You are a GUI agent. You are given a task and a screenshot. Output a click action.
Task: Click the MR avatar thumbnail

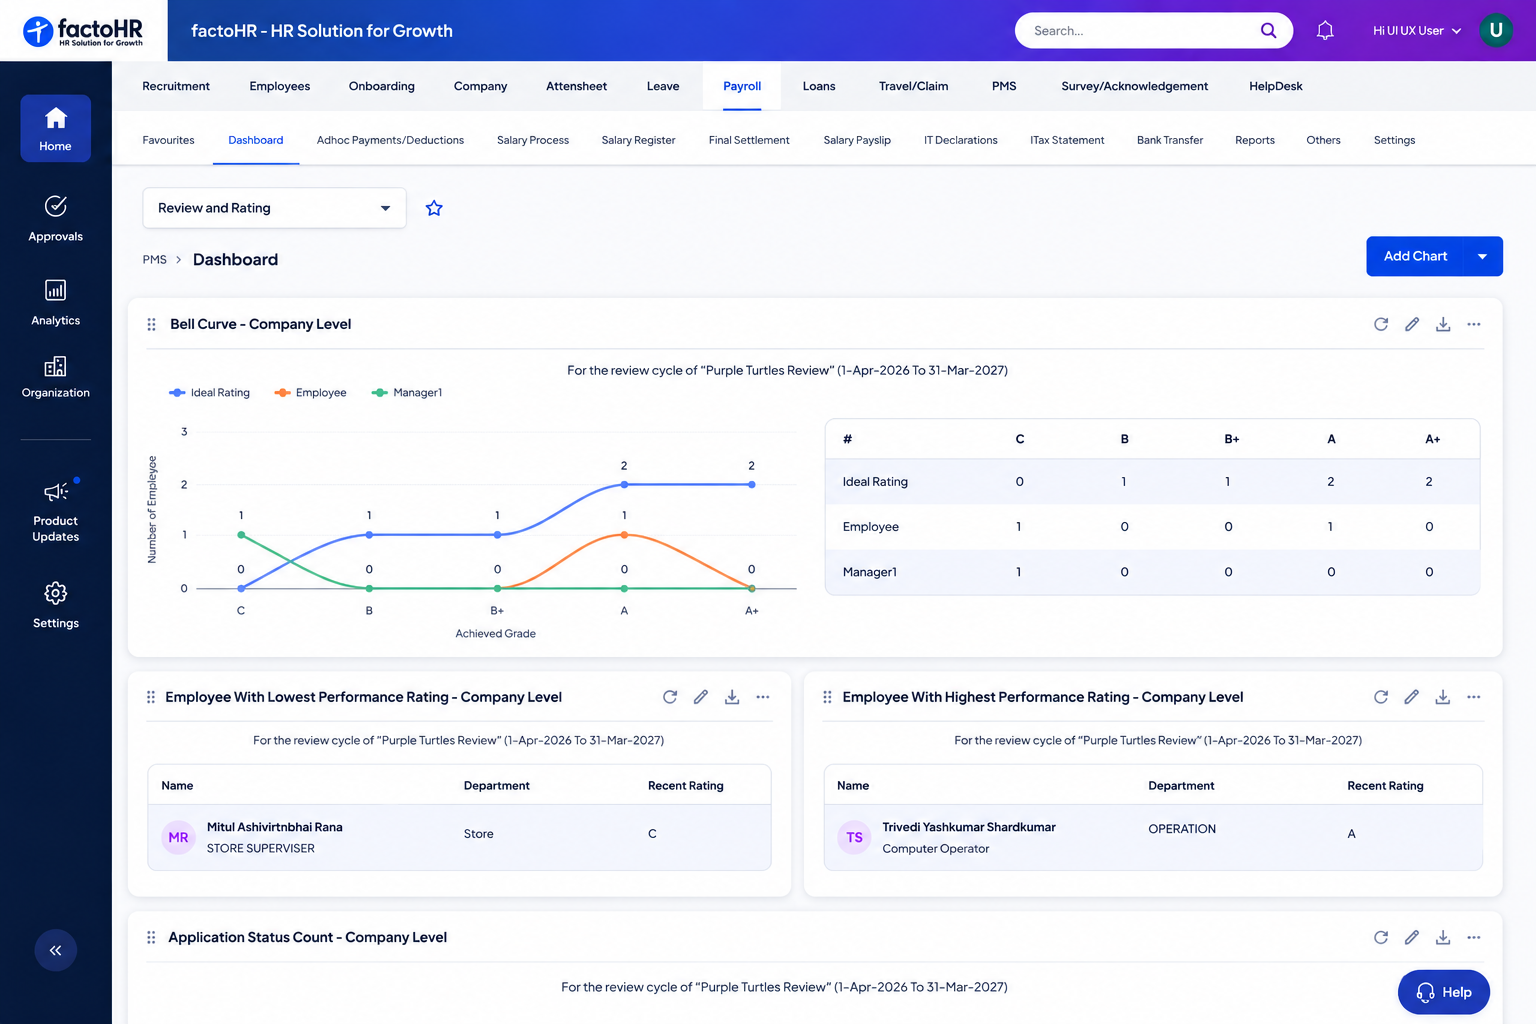click(x=178, y=837)
